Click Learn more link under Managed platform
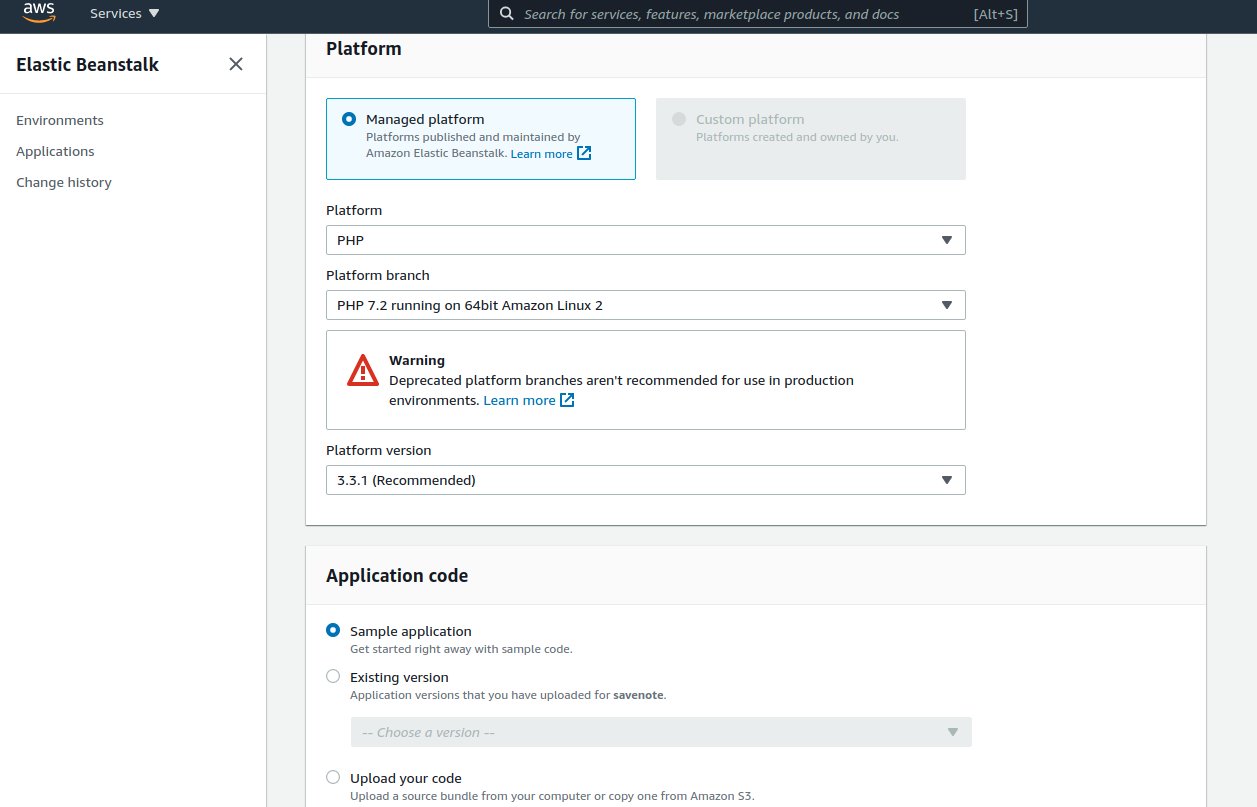Screen dimensions: 1257x807 [x=541, y=154]
